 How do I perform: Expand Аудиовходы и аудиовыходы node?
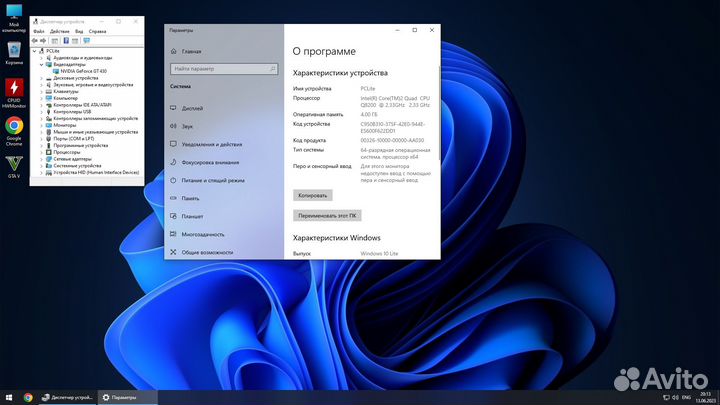pos(41,58)
